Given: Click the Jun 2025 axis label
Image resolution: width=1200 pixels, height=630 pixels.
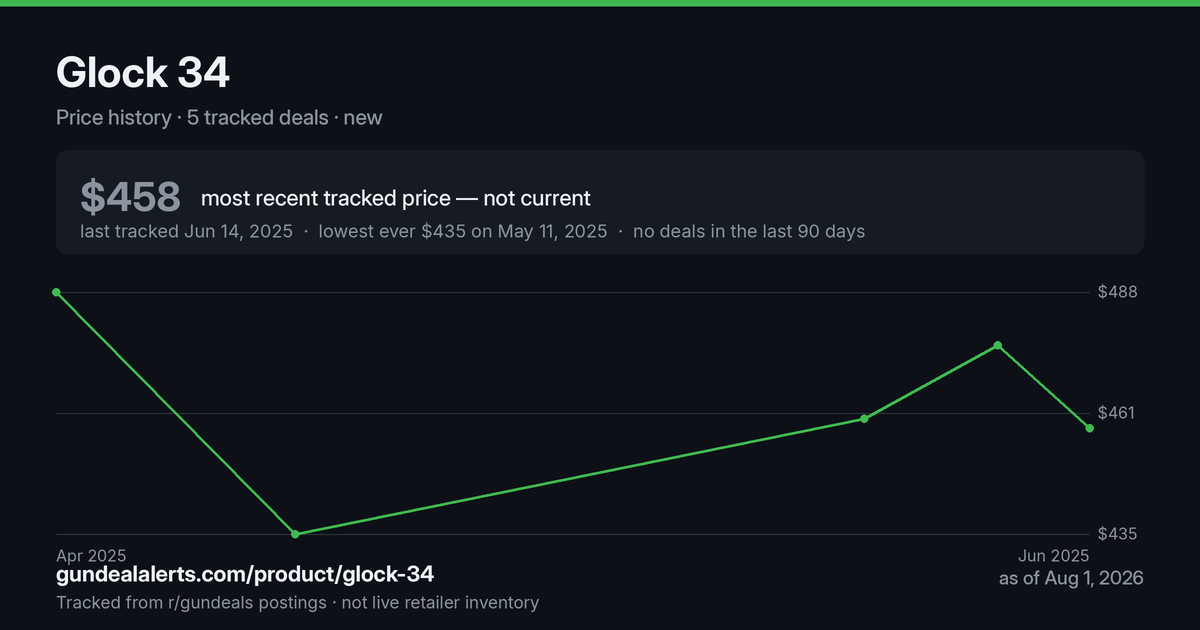Looking at the screenshot, I should click(x=1054, y=555).
